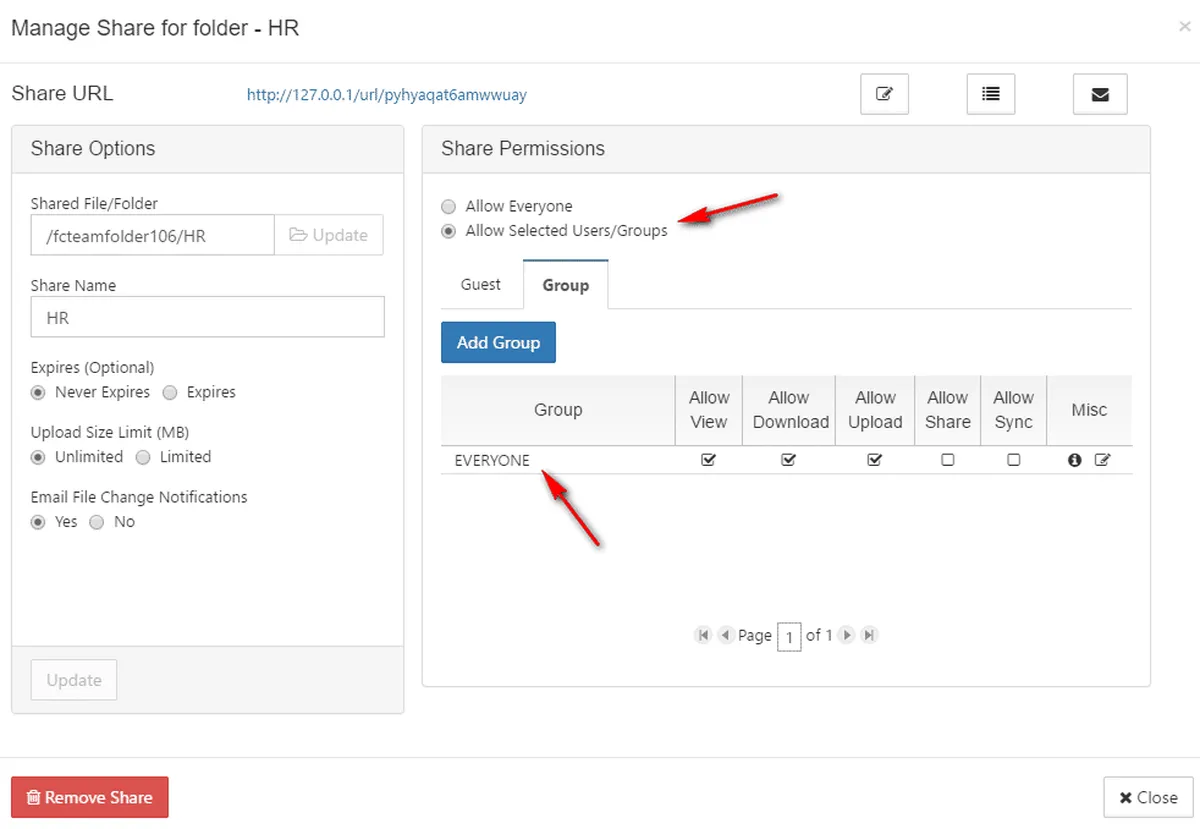Go to first page of groups

(x=703, y=635)
